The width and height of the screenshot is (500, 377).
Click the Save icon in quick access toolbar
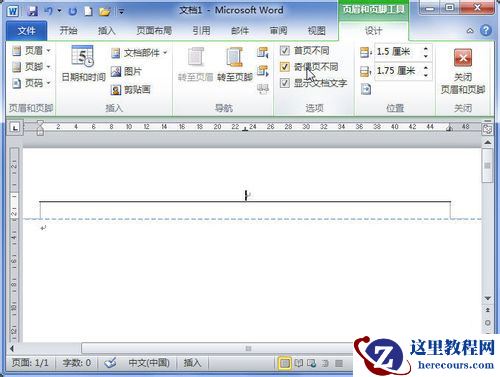32,11
